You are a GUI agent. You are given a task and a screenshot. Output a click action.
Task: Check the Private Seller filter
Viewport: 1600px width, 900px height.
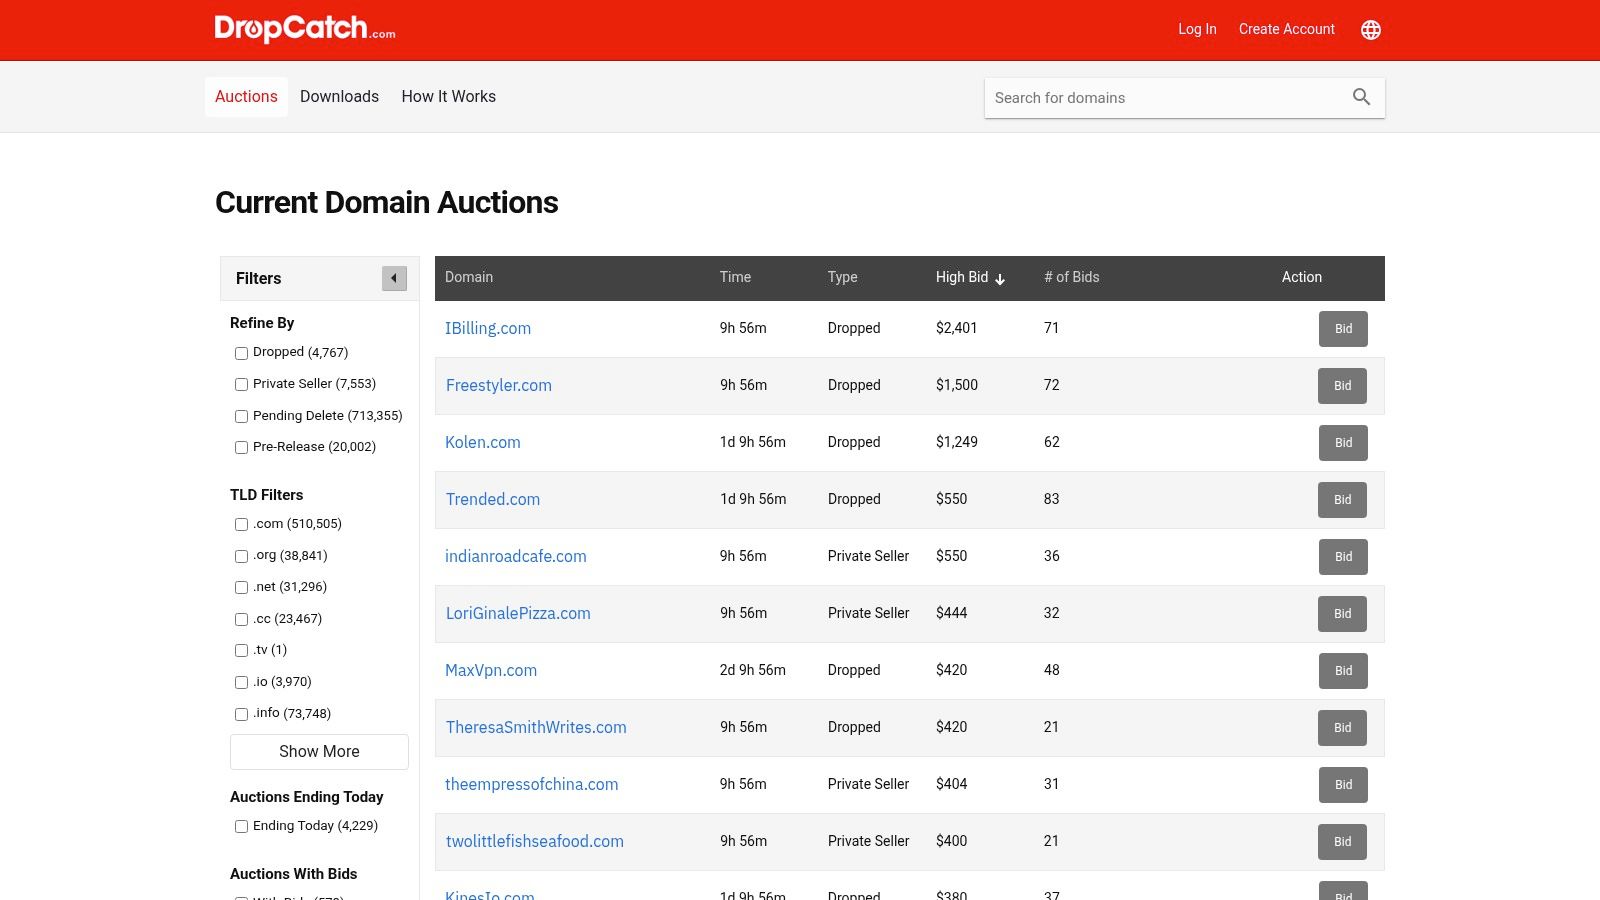[241, 384]
